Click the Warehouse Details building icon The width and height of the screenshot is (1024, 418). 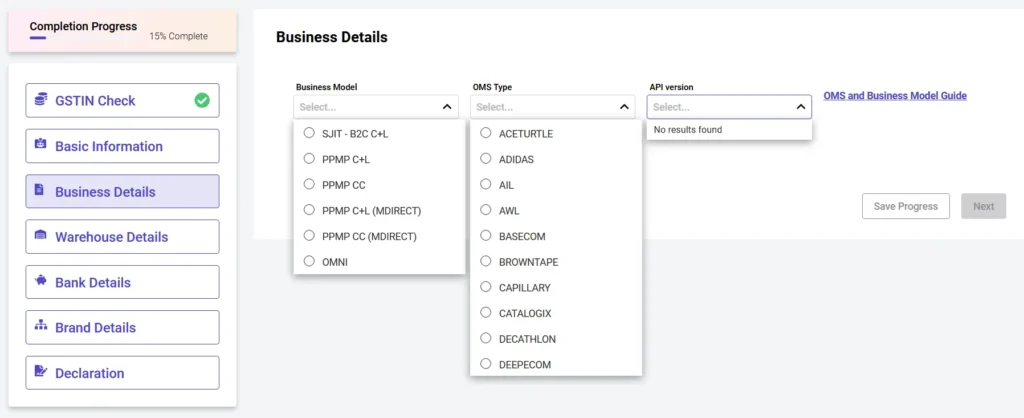pyautogui.click(x=40, y=235)
